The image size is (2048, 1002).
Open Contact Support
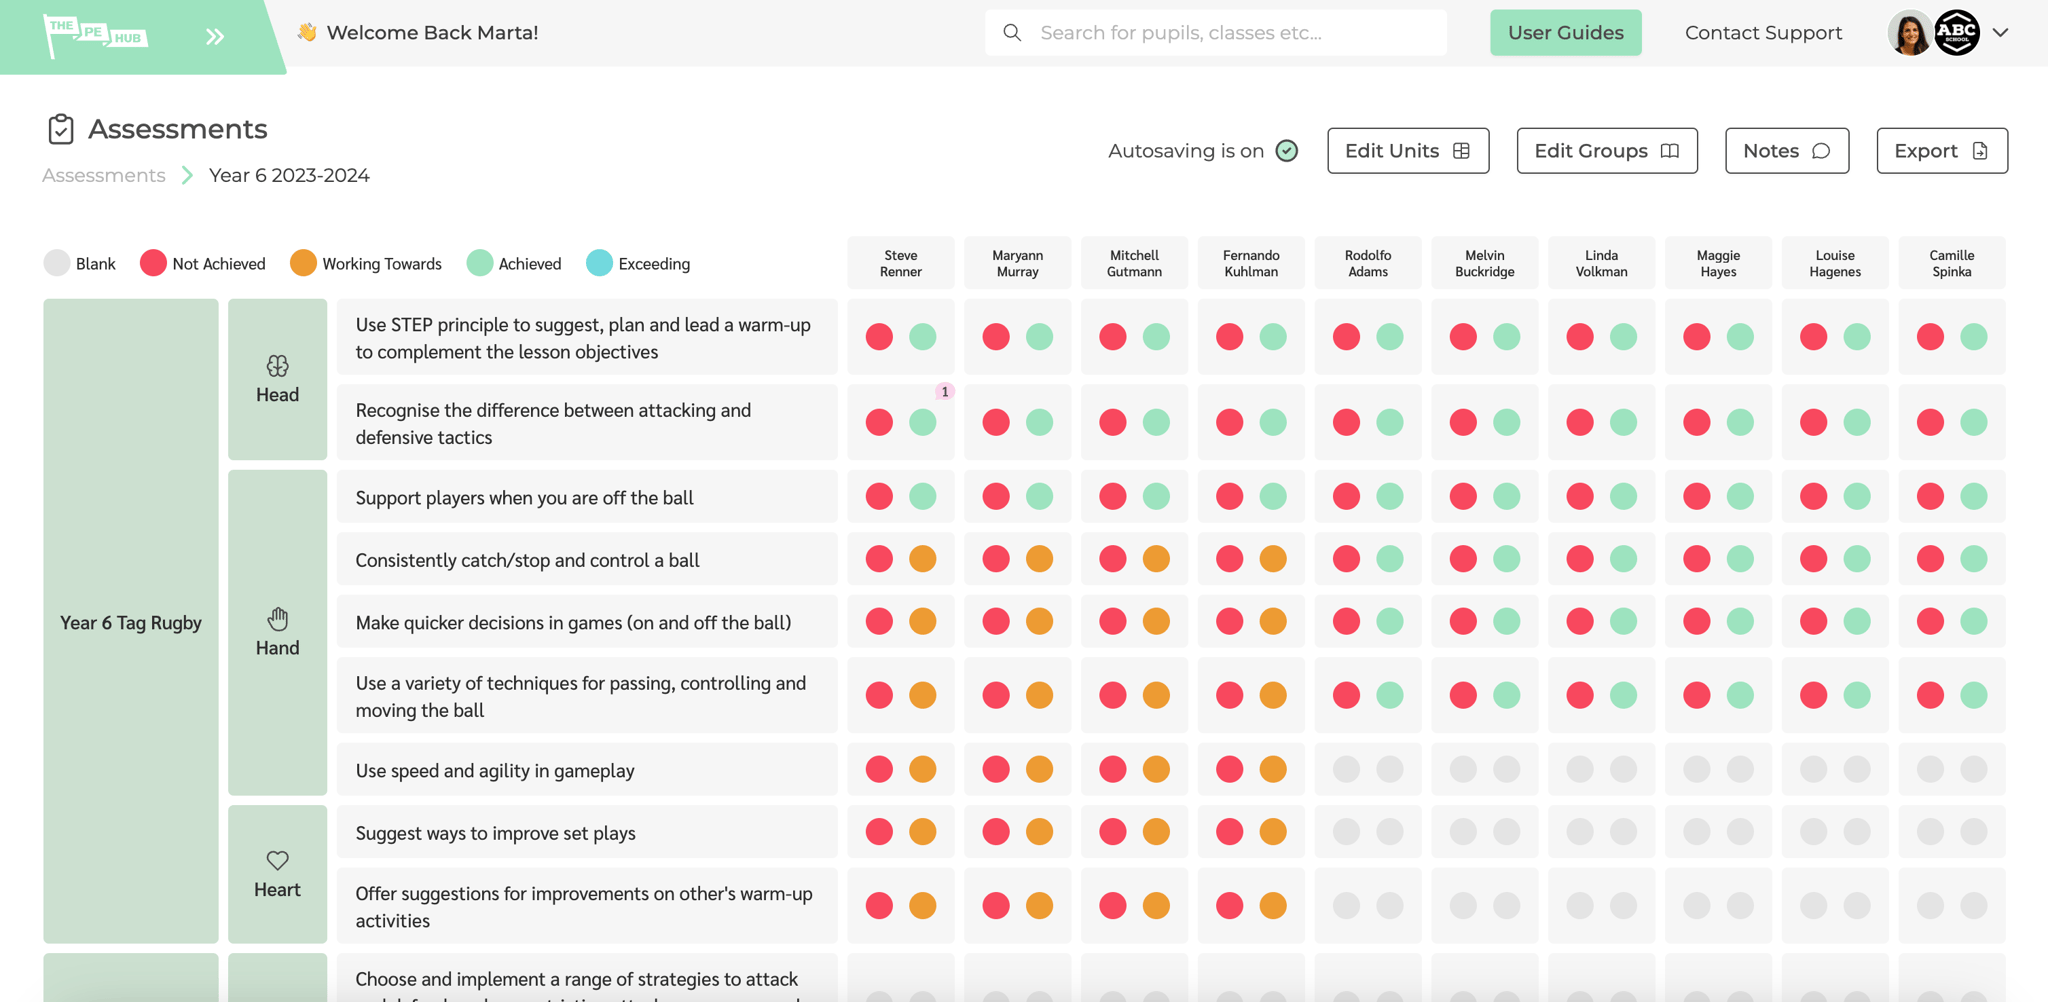[1763, 32]
